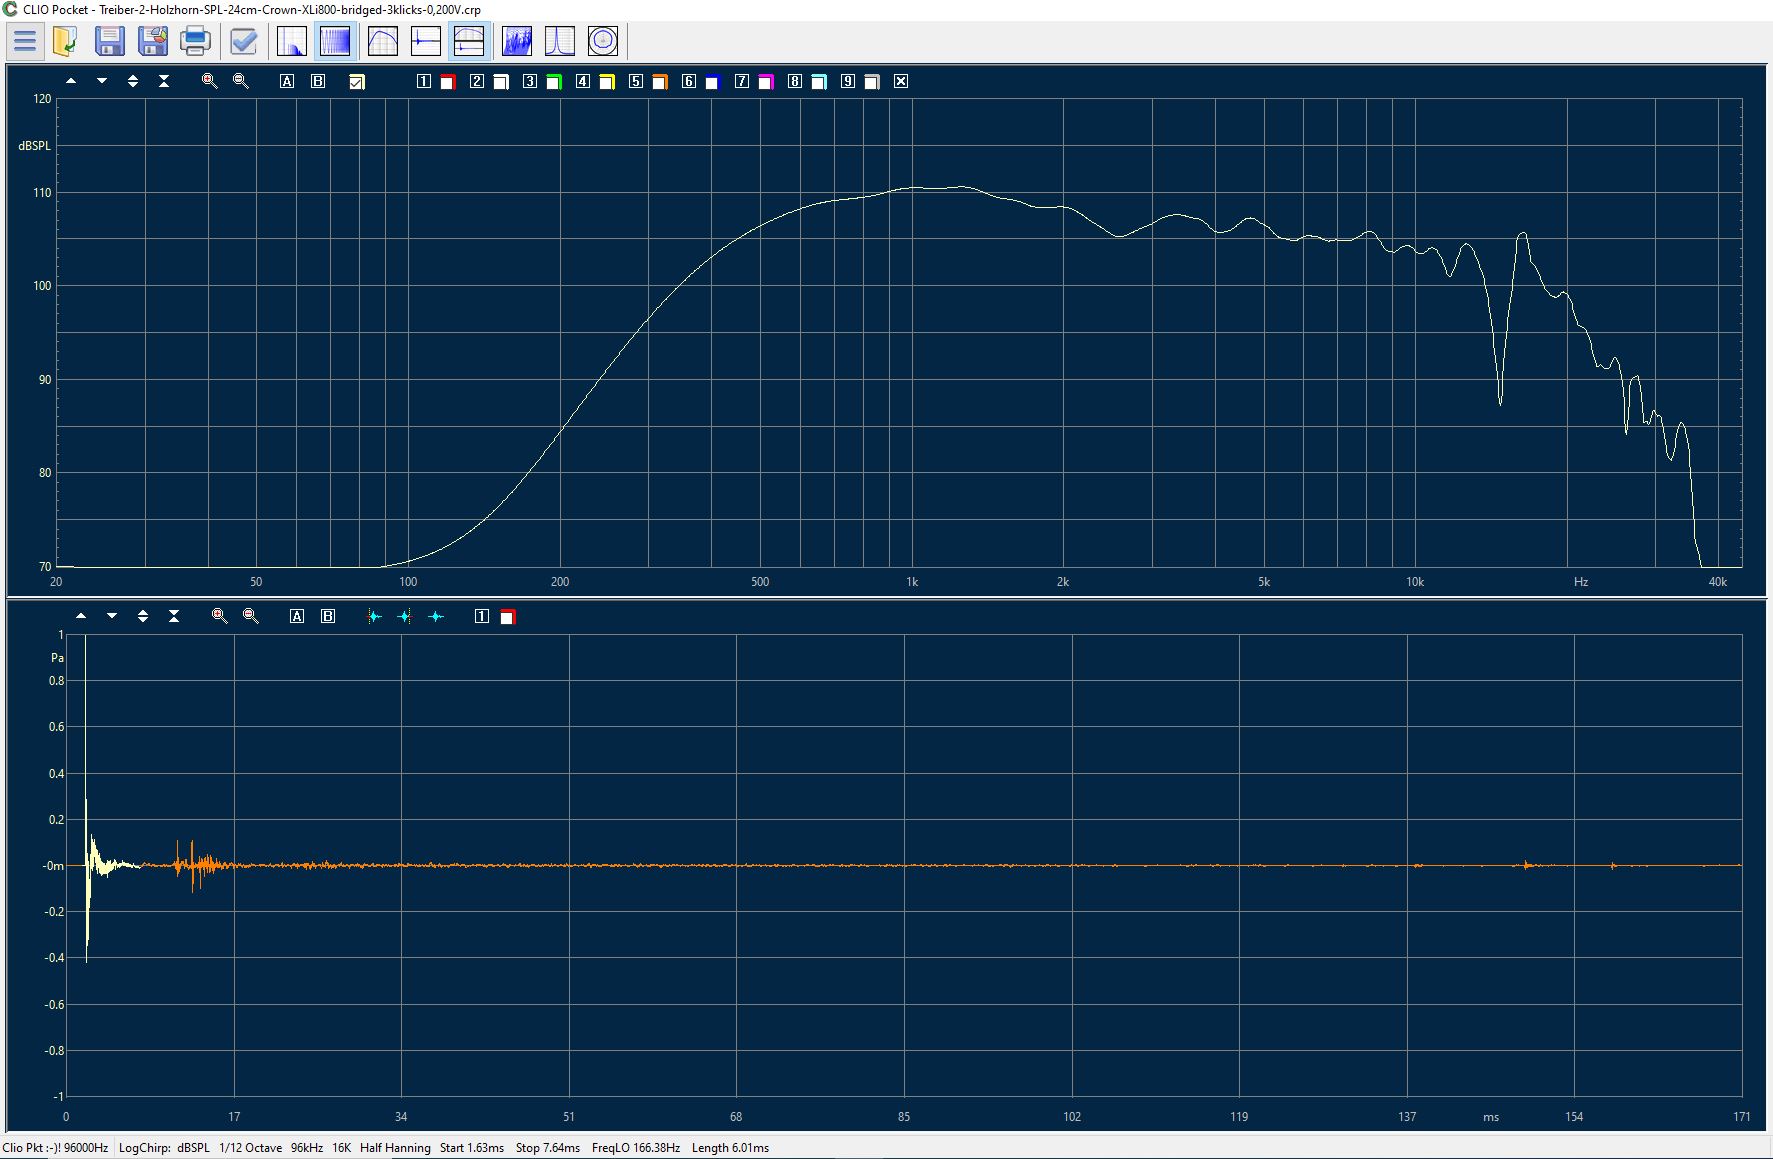This screenshot has height=1159, width=1773.
Task: Set window stop marker icon
Action: click(x=405, y=616)
